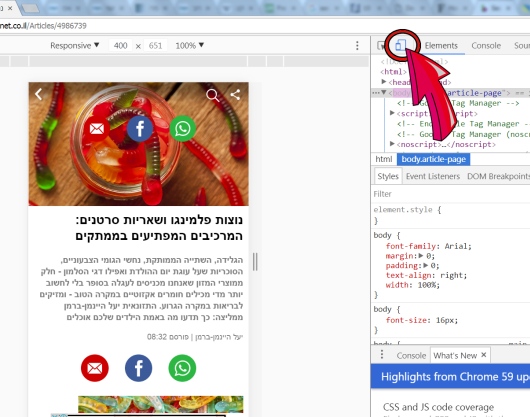Expand the script element node

[392, 113]
